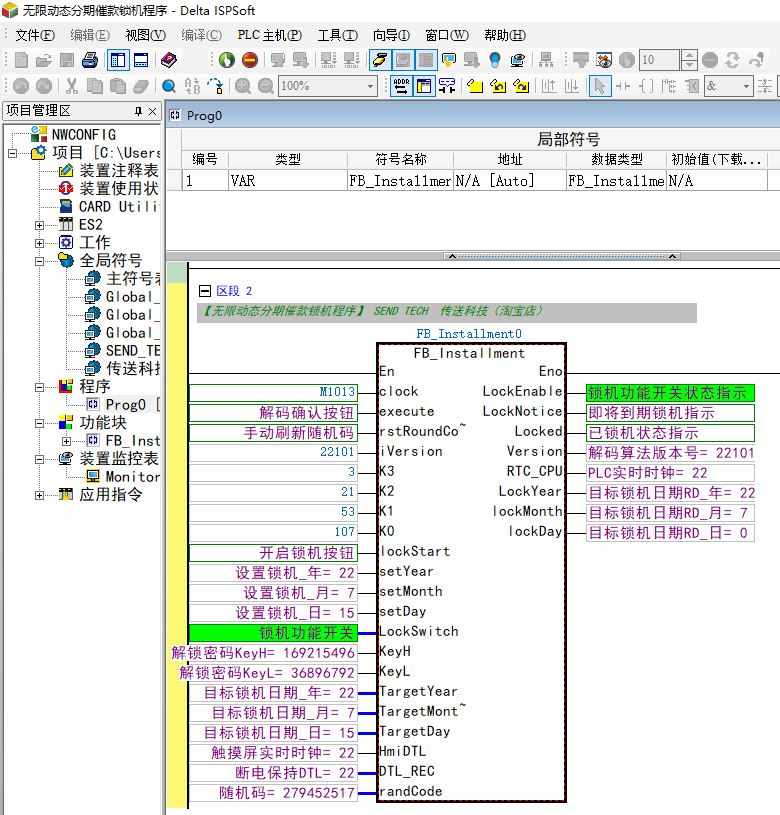Open the zoom 100% dropdown
The width and height of the screenshot is (780, 815).
coord(370,86)
